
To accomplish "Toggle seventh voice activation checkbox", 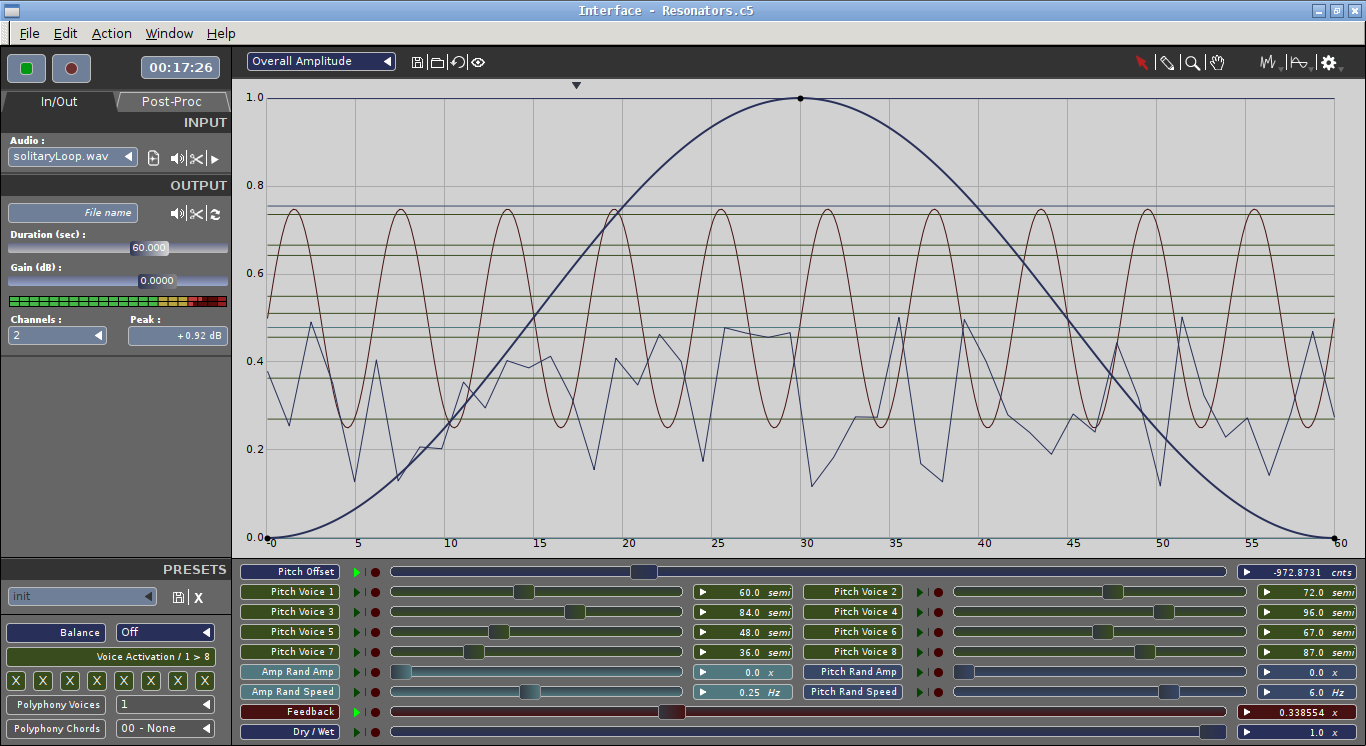I will [178, 681].
